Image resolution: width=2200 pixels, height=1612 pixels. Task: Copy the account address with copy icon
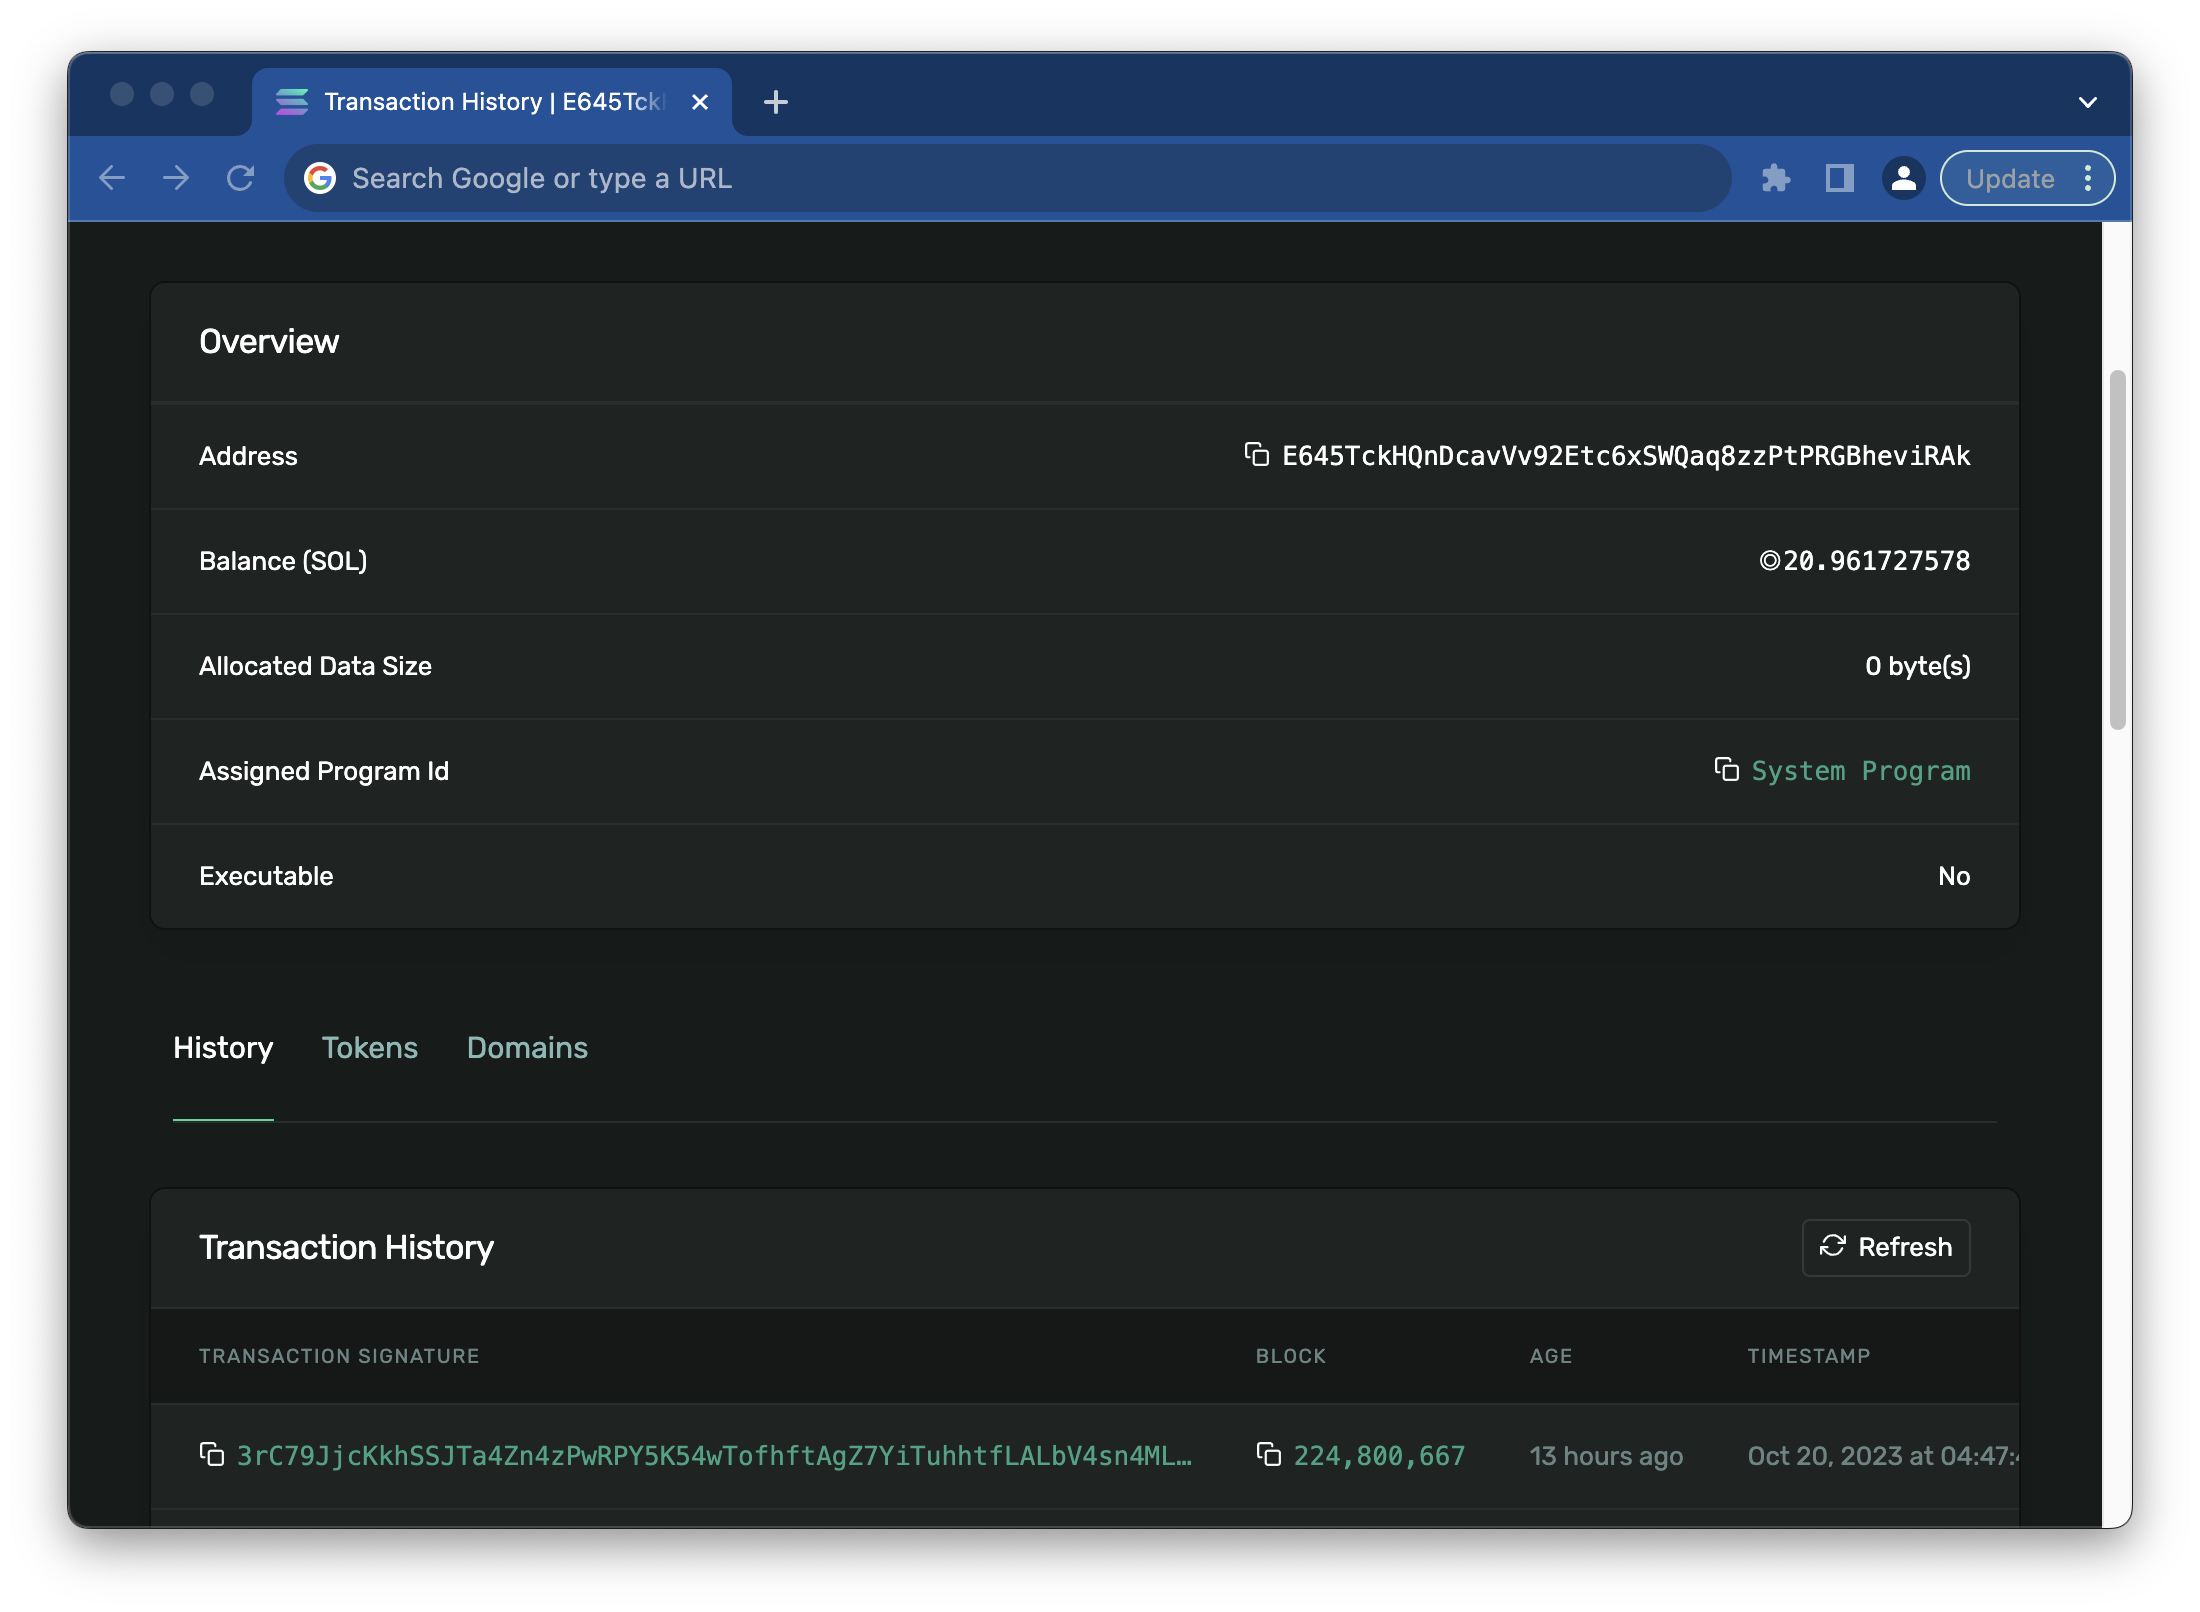pos(1256,455)
